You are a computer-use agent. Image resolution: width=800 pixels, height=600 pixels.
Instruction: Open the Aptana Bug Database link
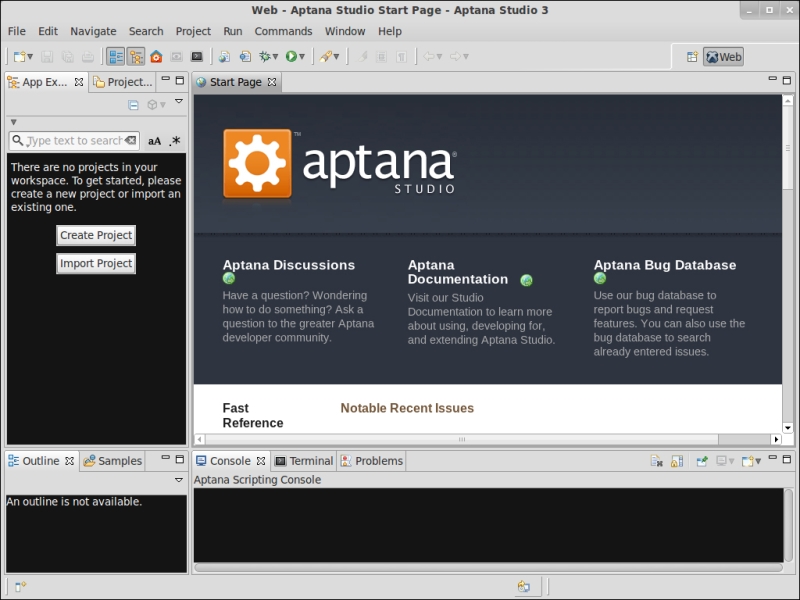coord(665,265)
